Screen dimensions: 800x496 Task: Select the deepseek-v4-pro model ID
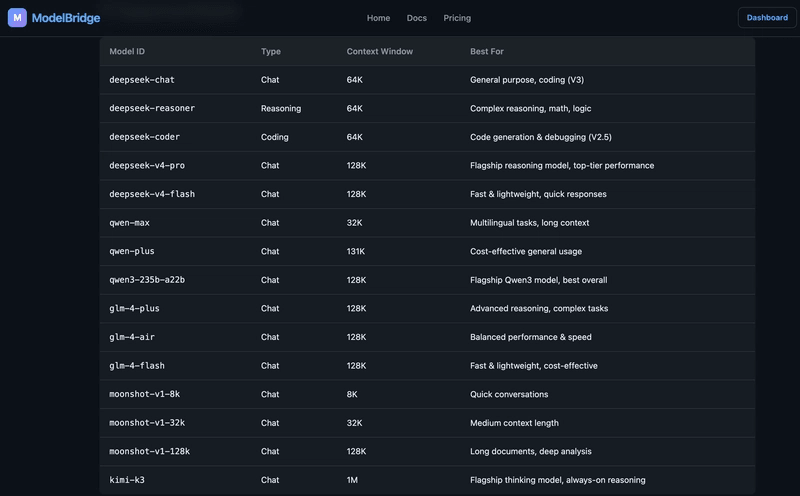pyautogui.click(x=147, y=165)
